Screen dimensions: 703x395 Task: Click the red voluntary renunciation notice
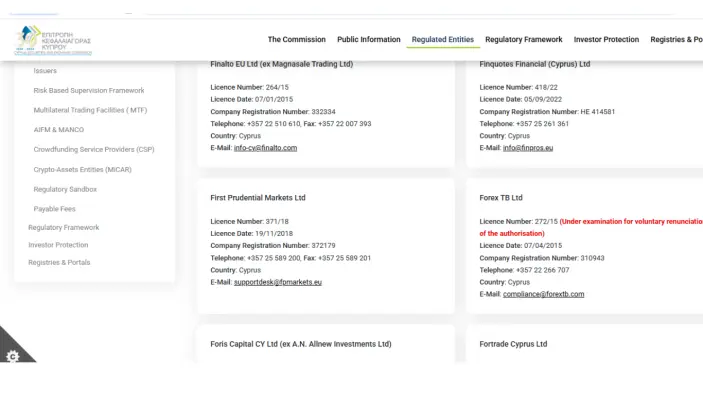point(591,228)
